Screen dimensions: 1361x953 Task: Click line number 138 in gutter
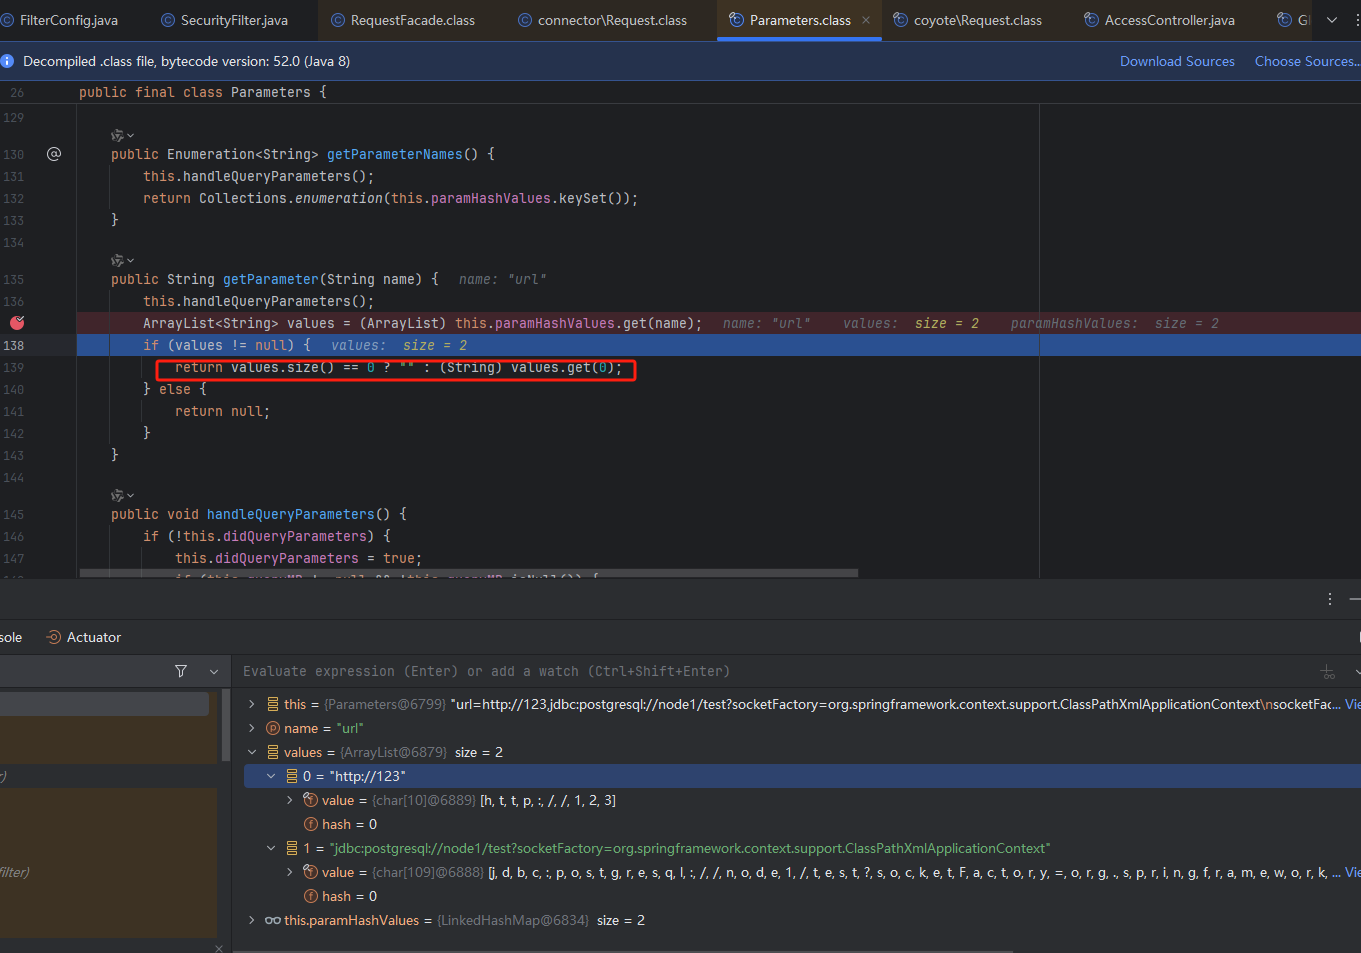point(14,345)
